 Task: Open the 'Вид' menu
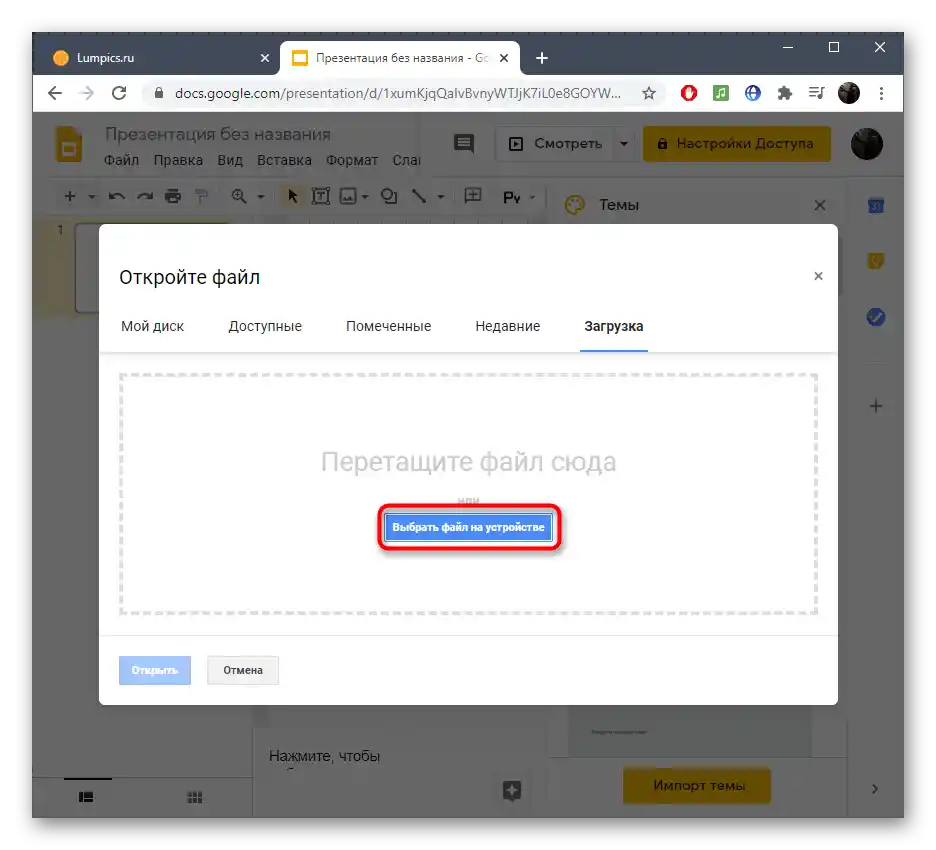[230, 160]
